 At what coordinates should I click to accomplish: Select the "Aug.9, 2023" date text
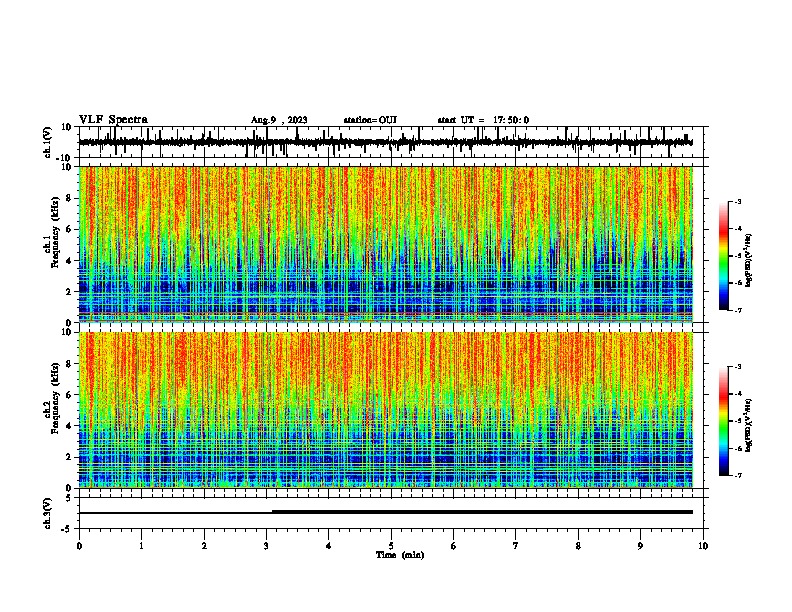coord(279,120)
